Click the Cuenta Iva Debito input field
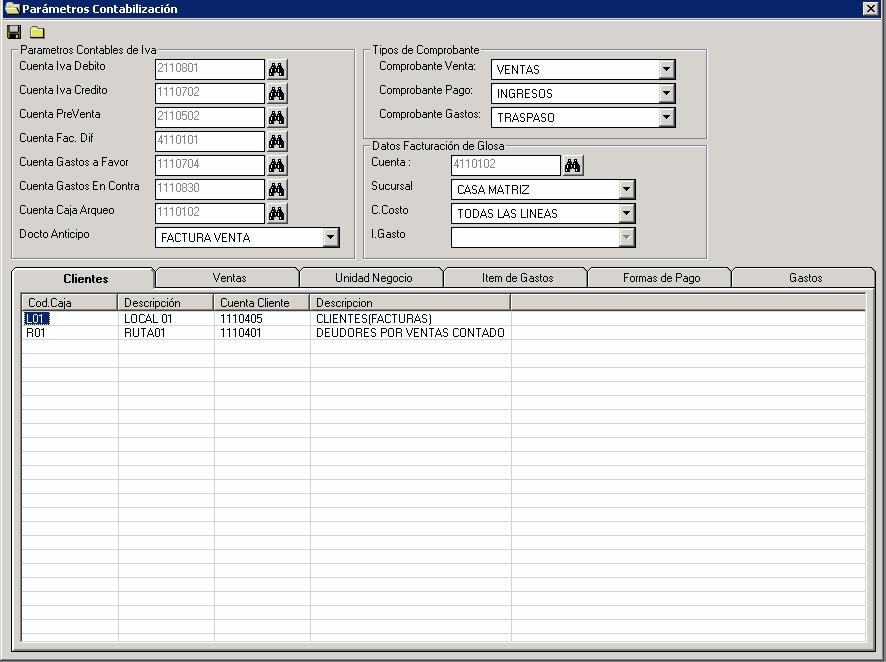 tap(210, 69)
